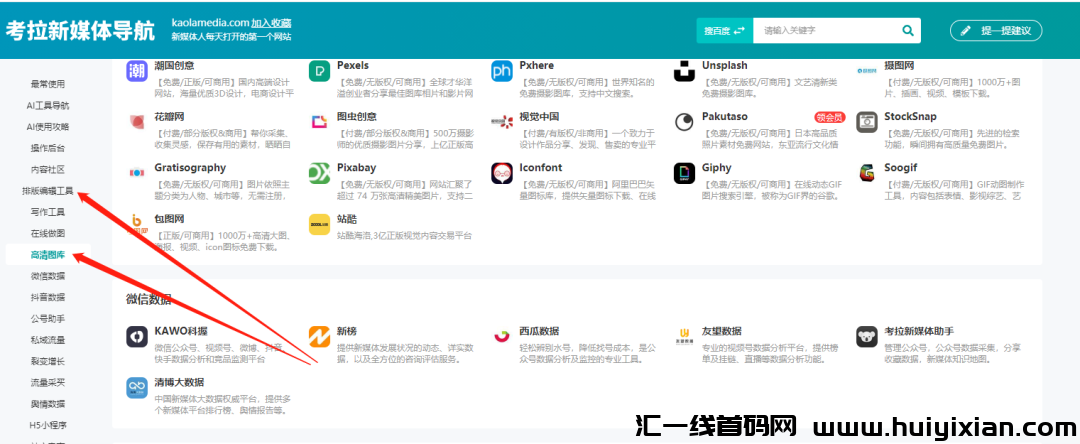Viewport: 1080px width, 444px height.
Task: Click the 领会员 red badge
Action: (x=829, y=117)
